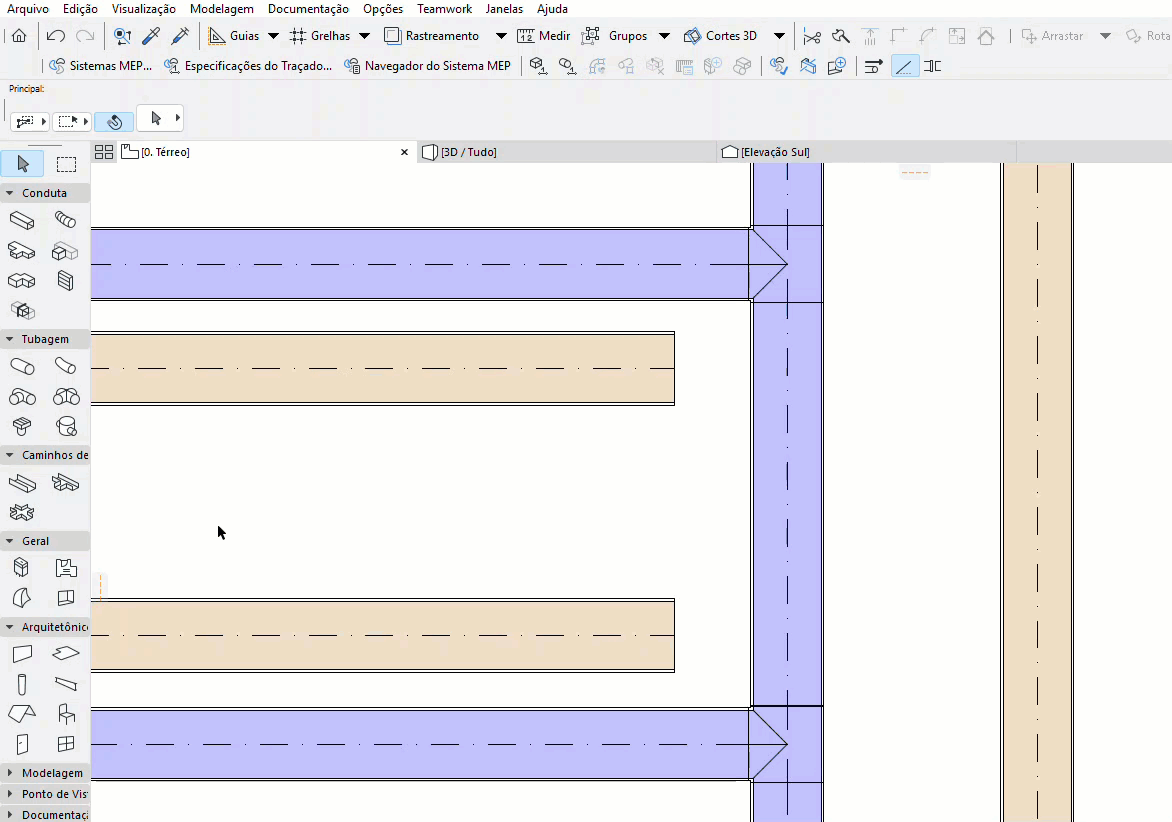The height and width of the screenshot is (822, 1172).
Task: Switch to the [3D / Tudo] tab
Action: pyautogui.click(x=470, y=152)
